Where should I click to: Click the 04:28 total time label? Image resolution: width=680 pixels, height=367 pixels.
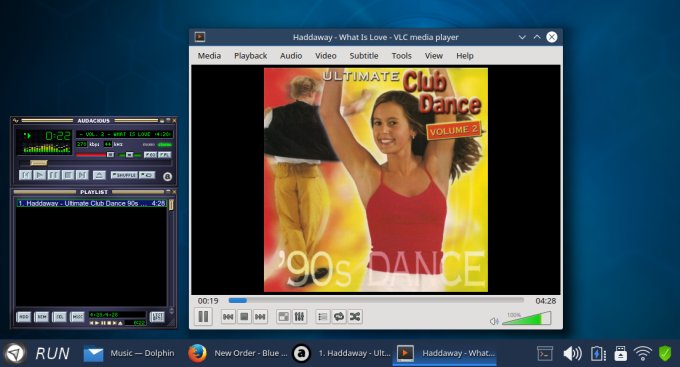pyautogui.click(x=546, y=301)
